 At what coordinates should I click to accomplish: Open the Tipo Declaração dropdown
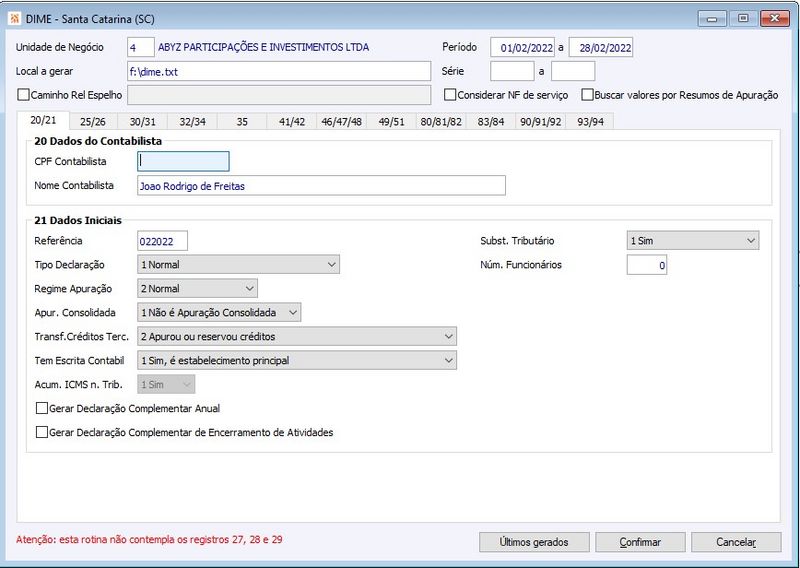tap(238, 264)
